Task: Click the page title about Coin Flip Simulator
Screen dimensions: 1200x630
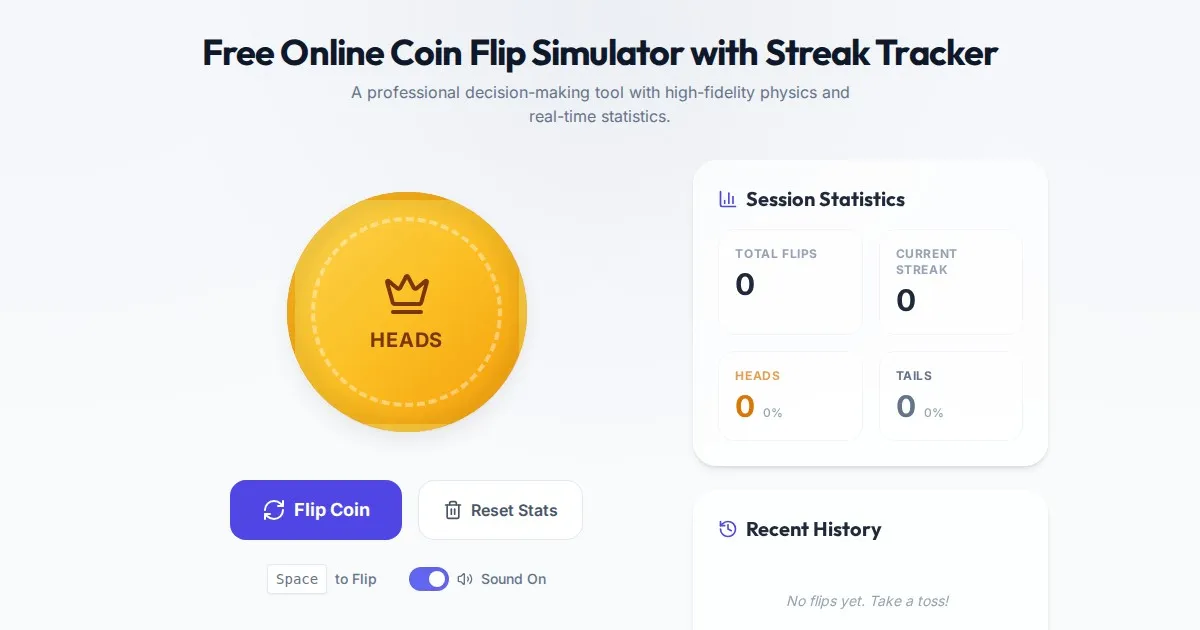Action: (x=600, y=52)
